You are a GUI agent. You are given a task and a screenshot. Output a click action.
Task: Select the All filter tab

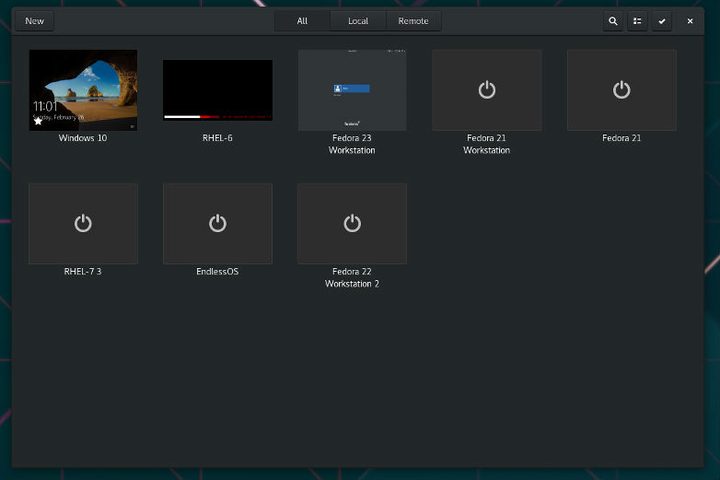[x=302, y=21]
